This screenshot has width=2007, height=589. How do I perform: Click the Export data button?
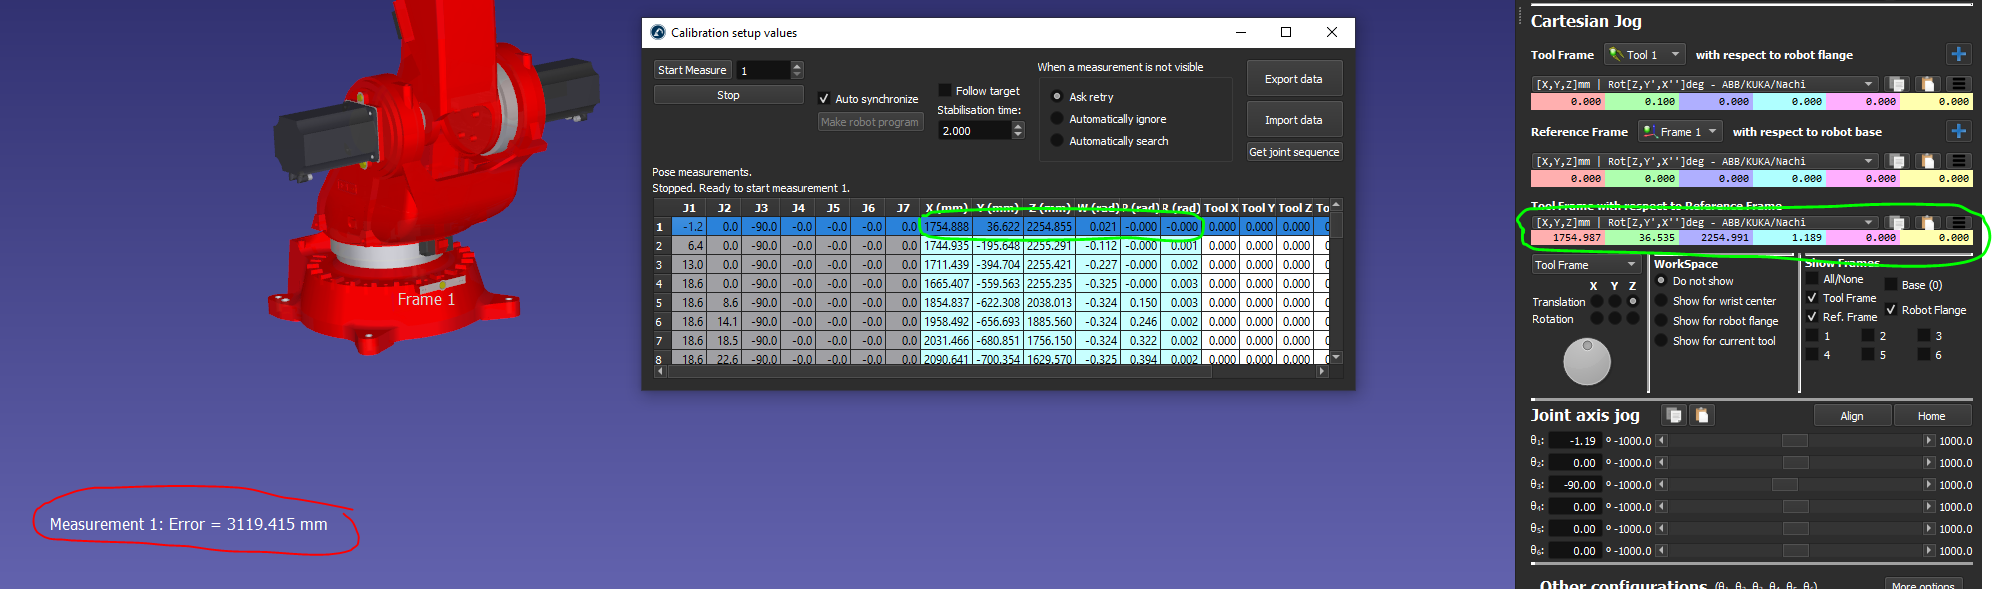click(x=1293, y=79)
